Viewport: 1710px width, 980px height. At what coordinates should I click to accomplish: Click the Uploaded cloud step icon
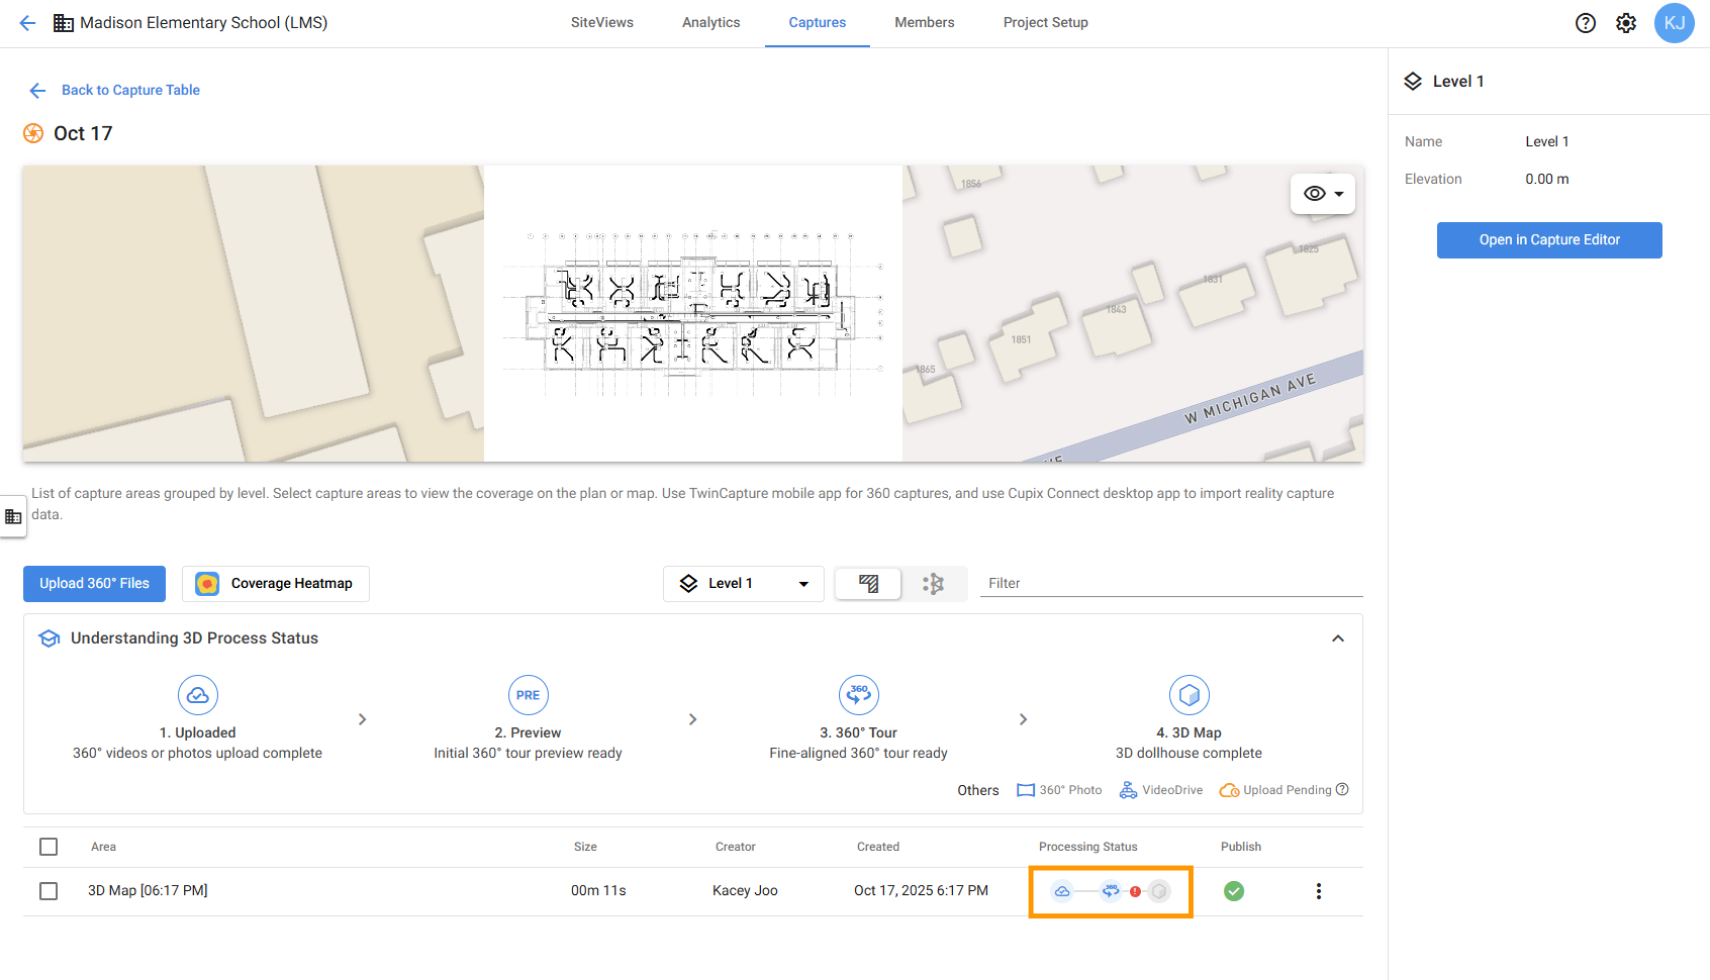[198, 695]
